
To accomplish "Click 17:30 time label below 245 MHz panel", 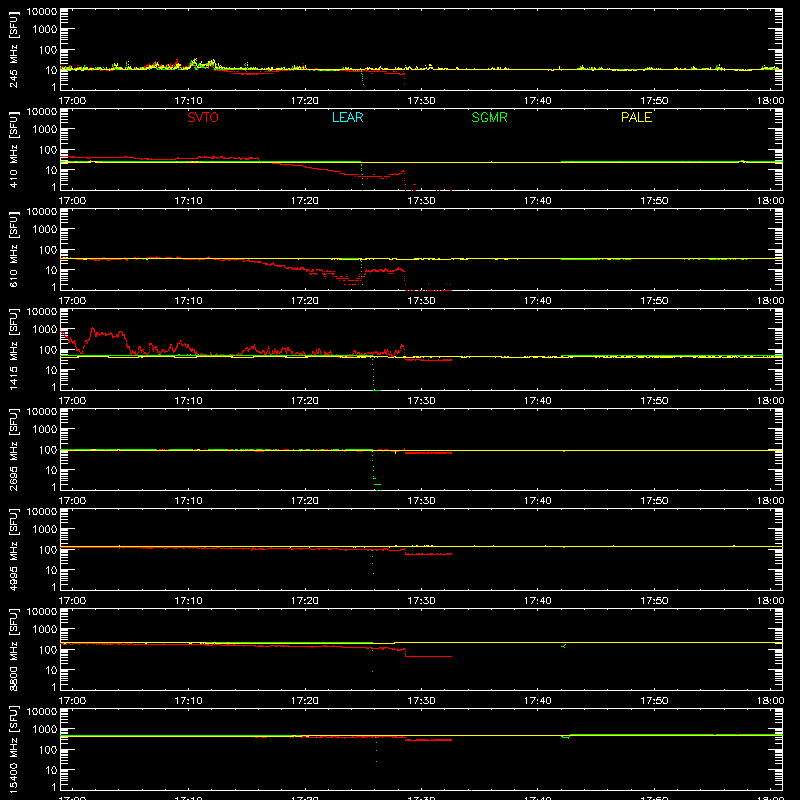I will point(421,101).
